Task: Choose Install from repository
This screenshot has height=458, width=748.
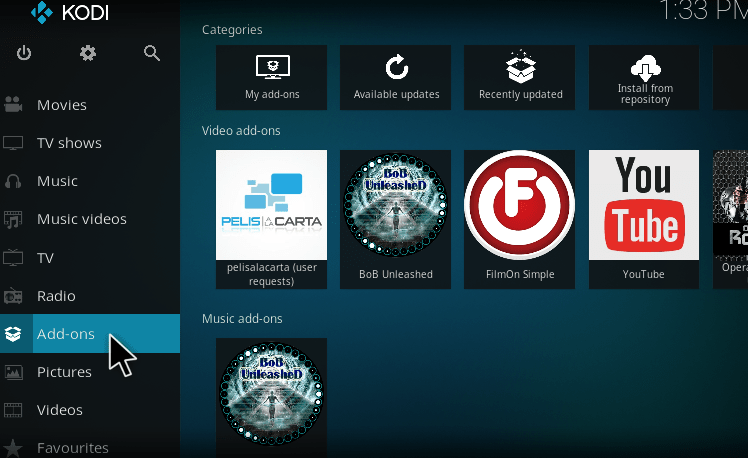Action: pos(644,77)
